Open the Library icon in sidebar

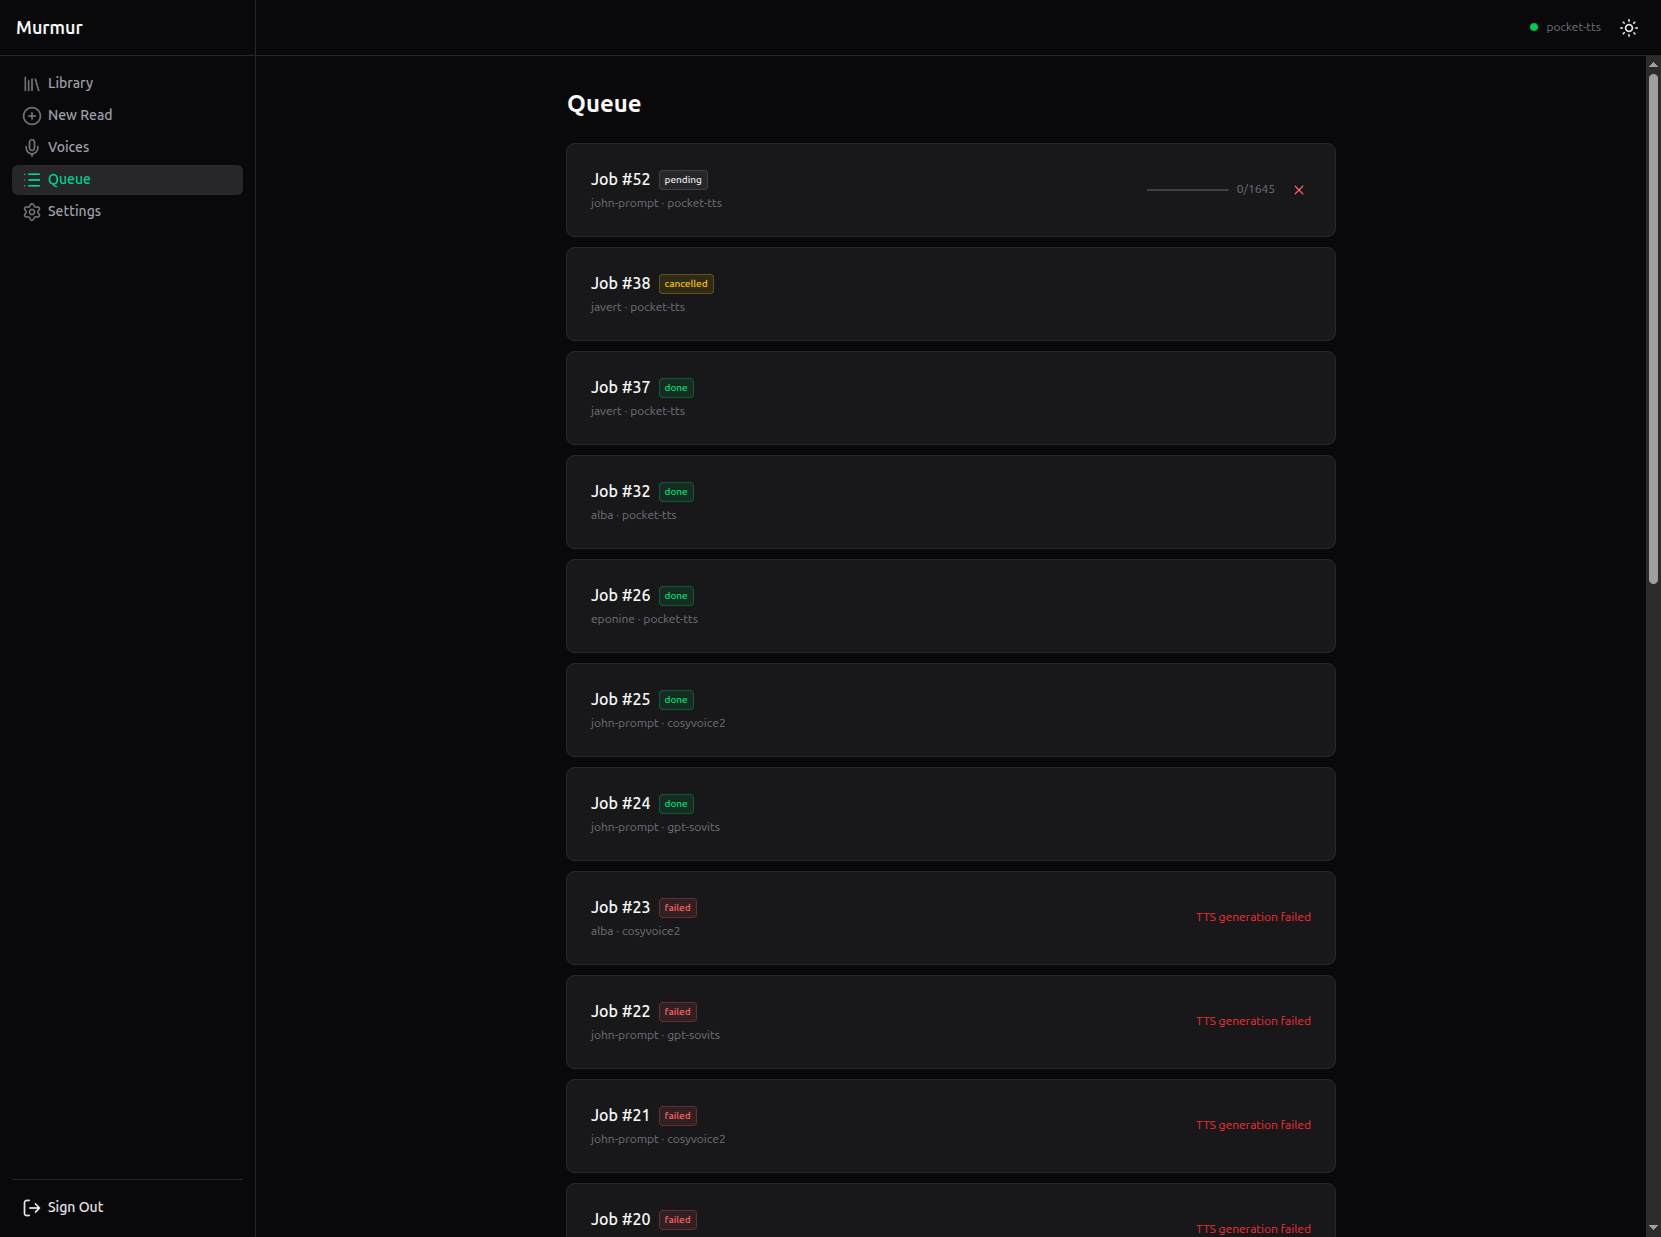[31, 83]
